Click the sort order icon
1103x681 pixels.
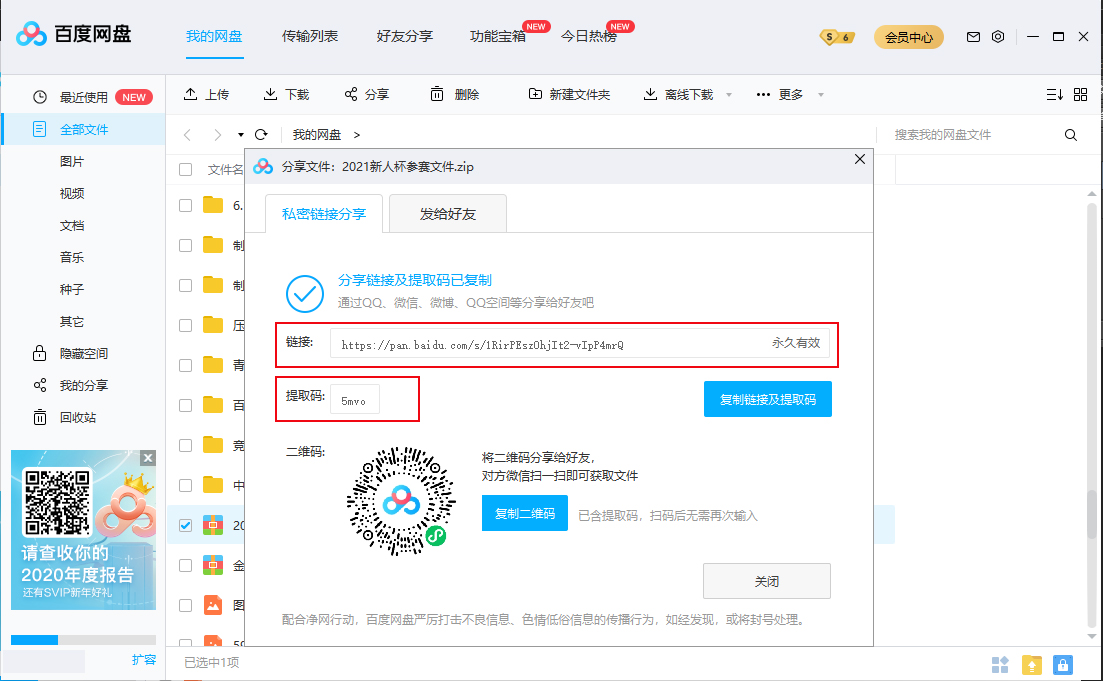pyautogui.click(x=1054, y=94)
